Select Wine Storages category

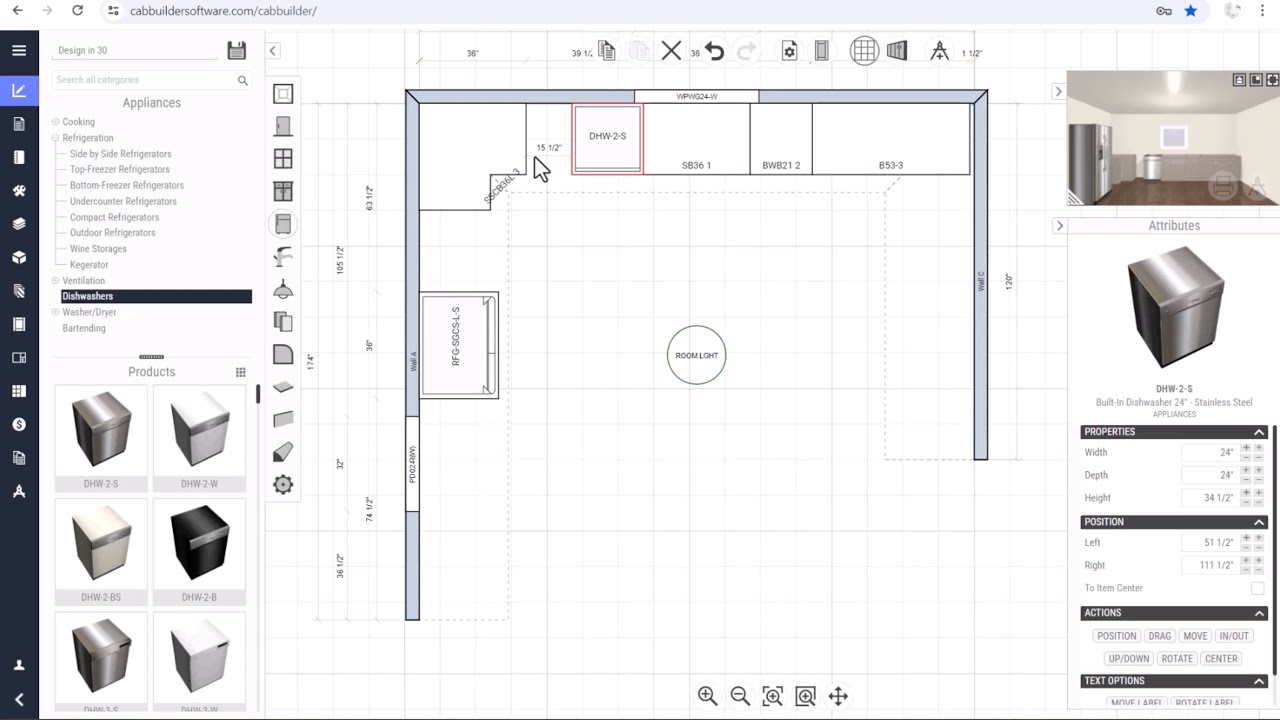[98, 249]
